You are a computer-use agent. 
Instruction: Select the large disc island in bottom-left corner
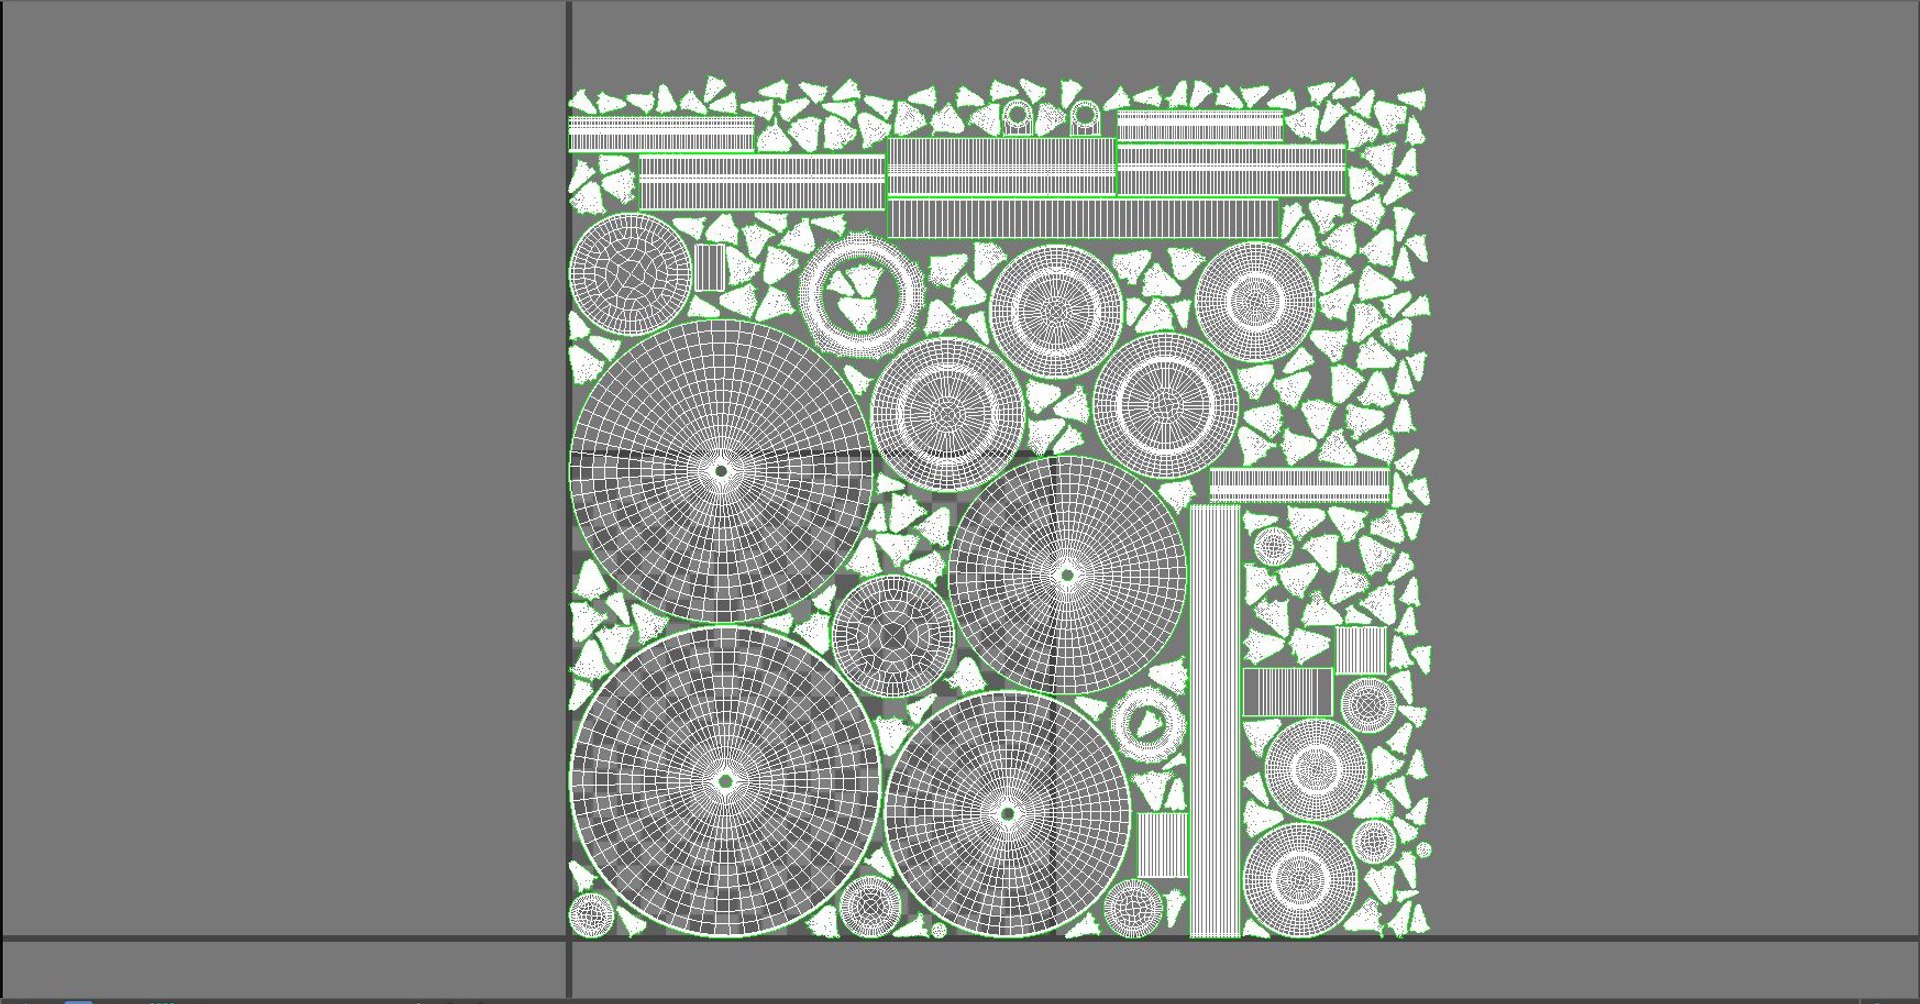[725, 782]
